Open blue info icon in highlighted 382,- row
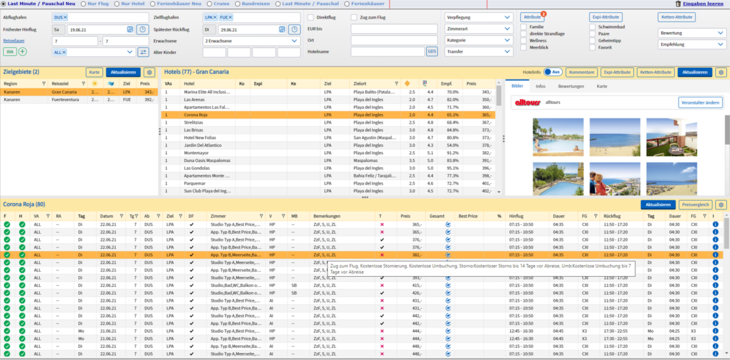The width and height of the screenshot is (730, 360). click(x=716, y=255)
